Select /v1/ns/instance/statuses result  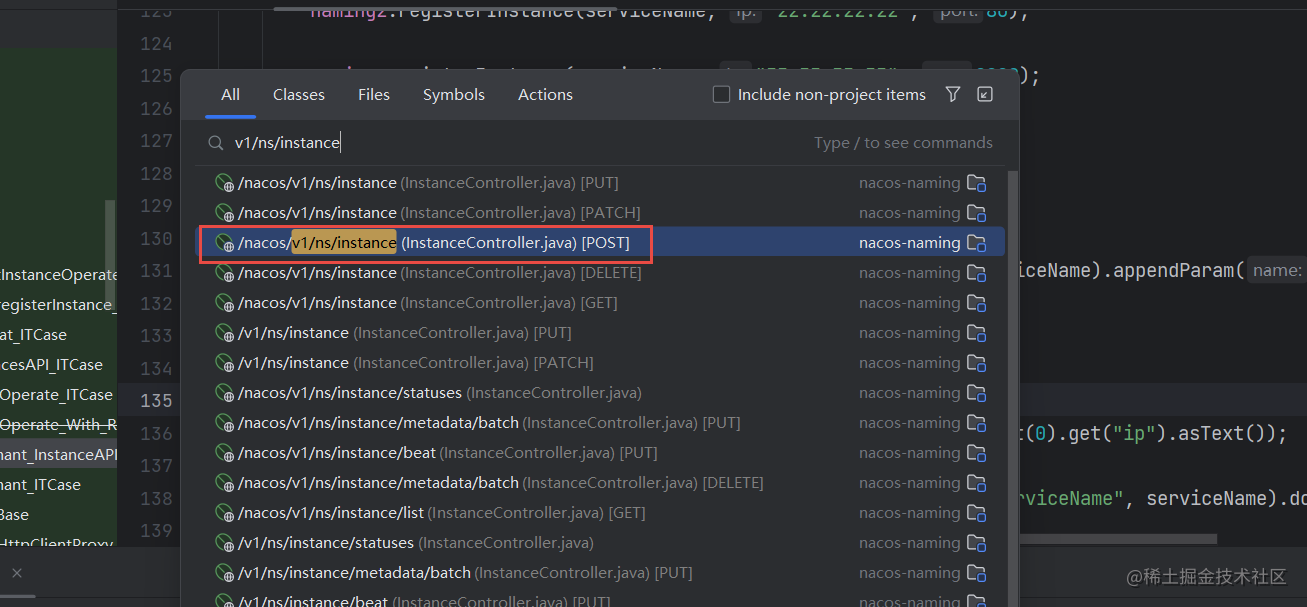pyautogui.click(x=600, y=543)
